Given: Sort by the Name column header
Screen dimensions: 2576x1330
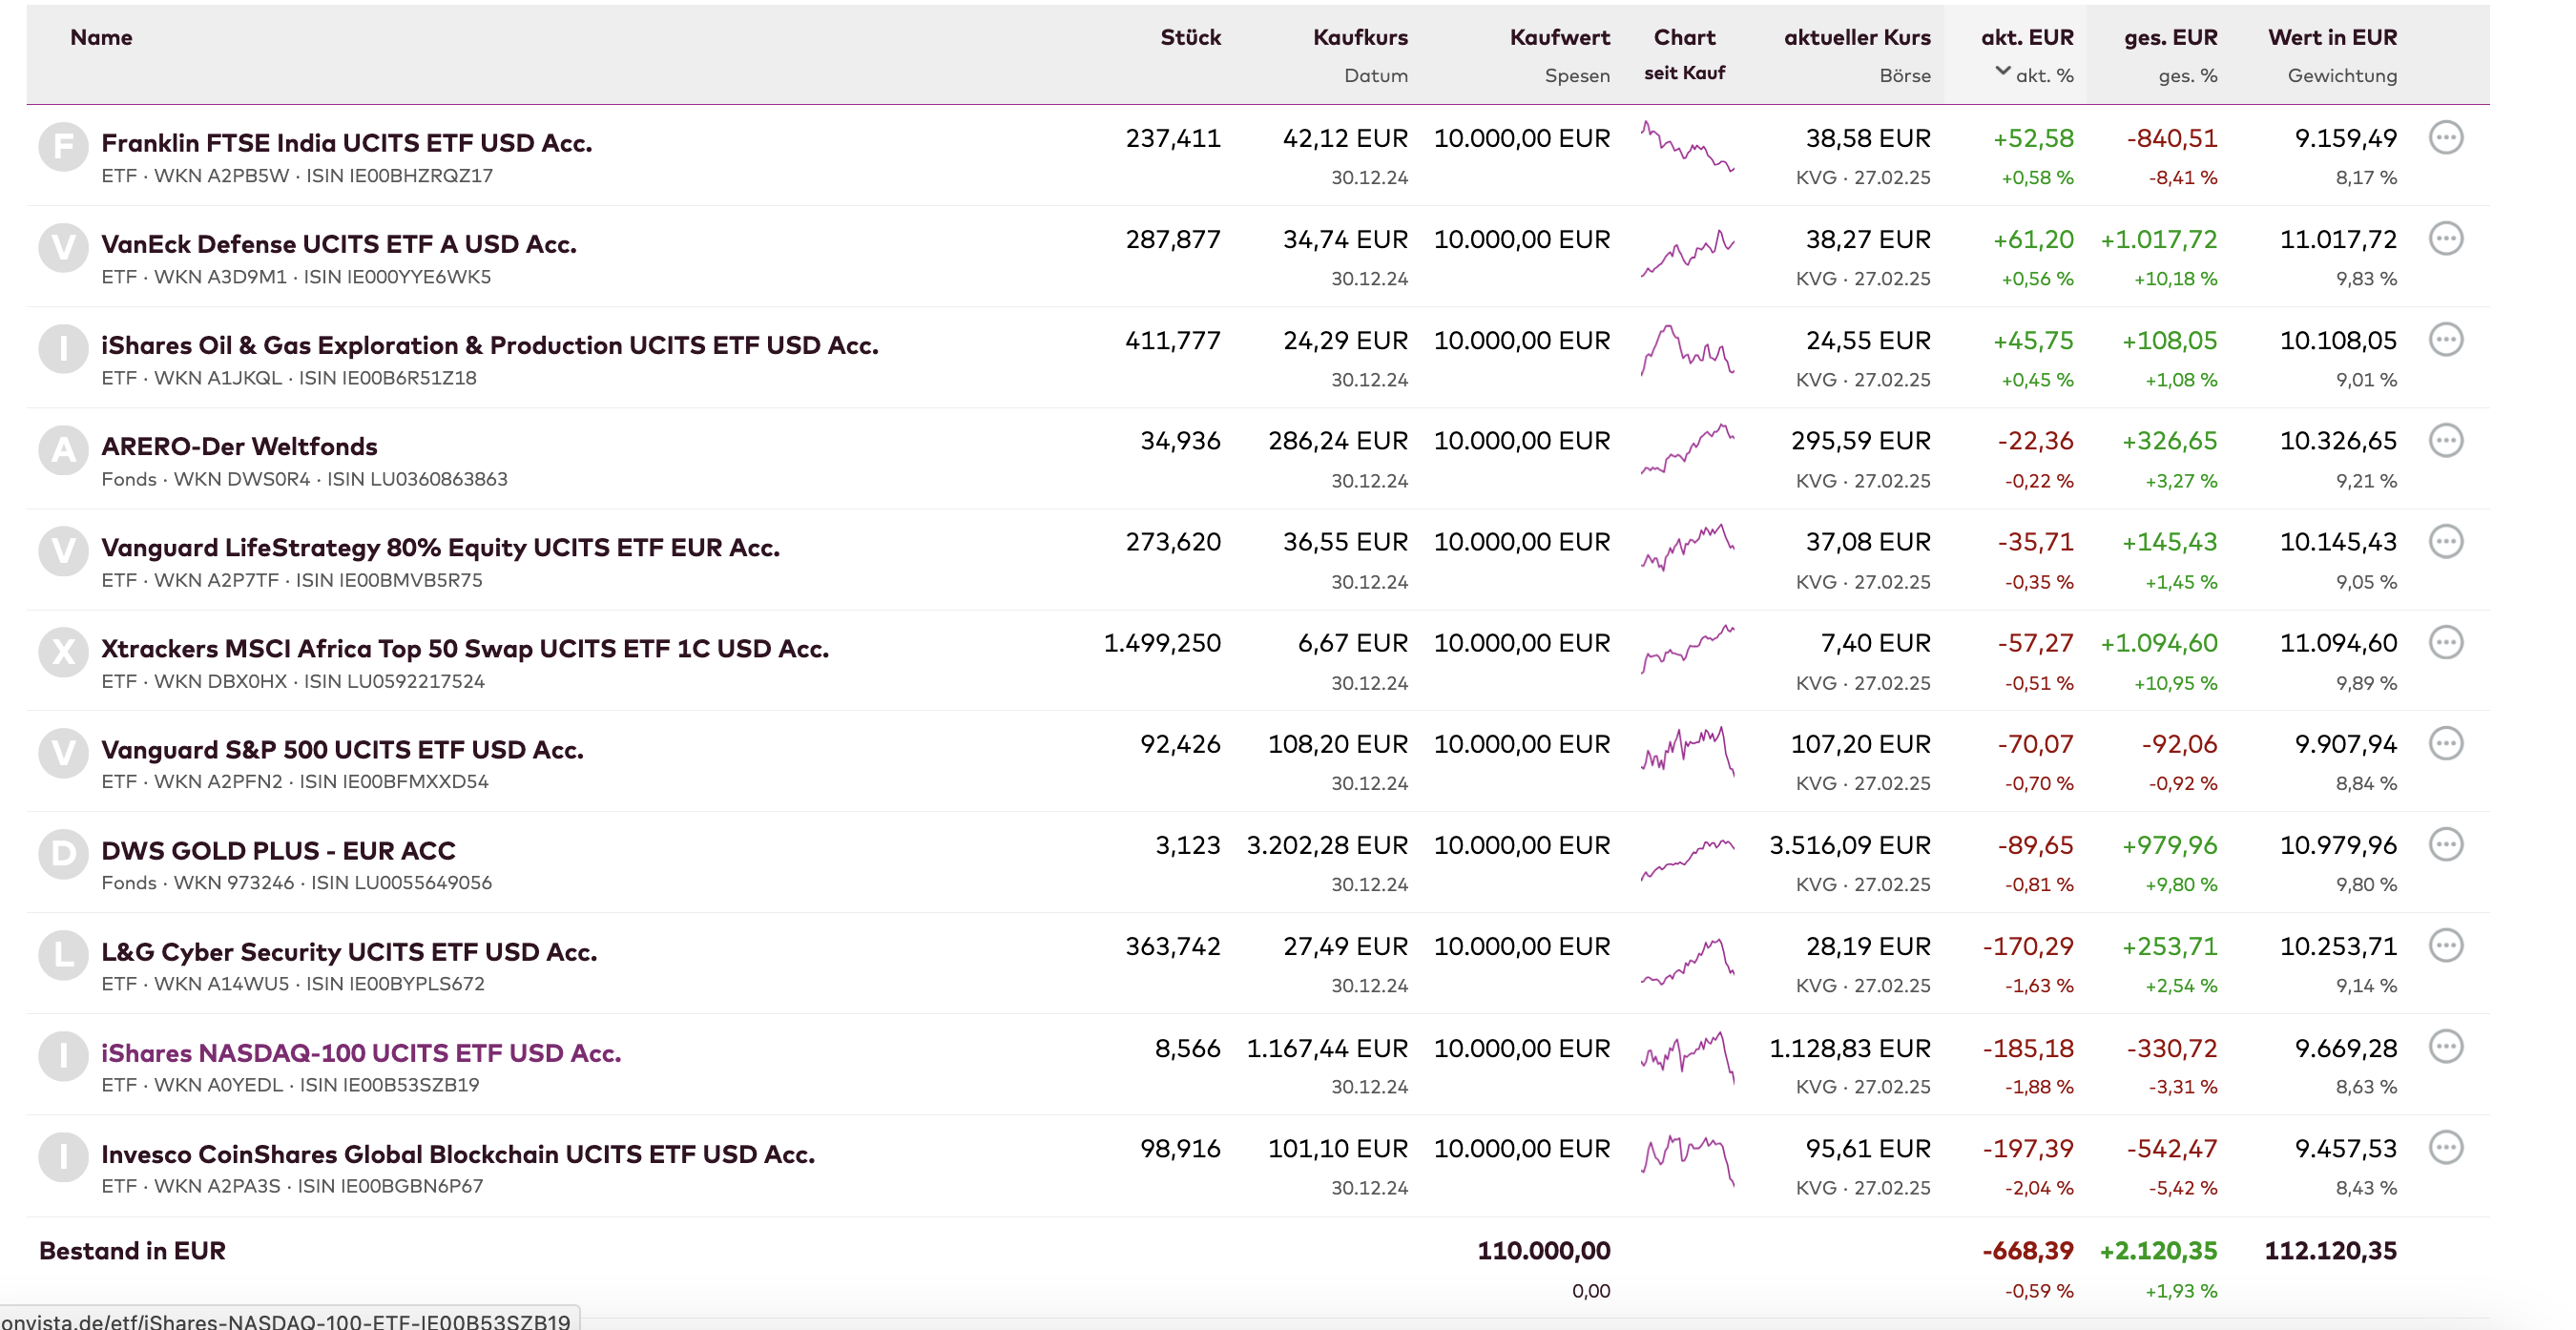Looking at the screenshot, I should pyautogui.click(x=101, y=38).
